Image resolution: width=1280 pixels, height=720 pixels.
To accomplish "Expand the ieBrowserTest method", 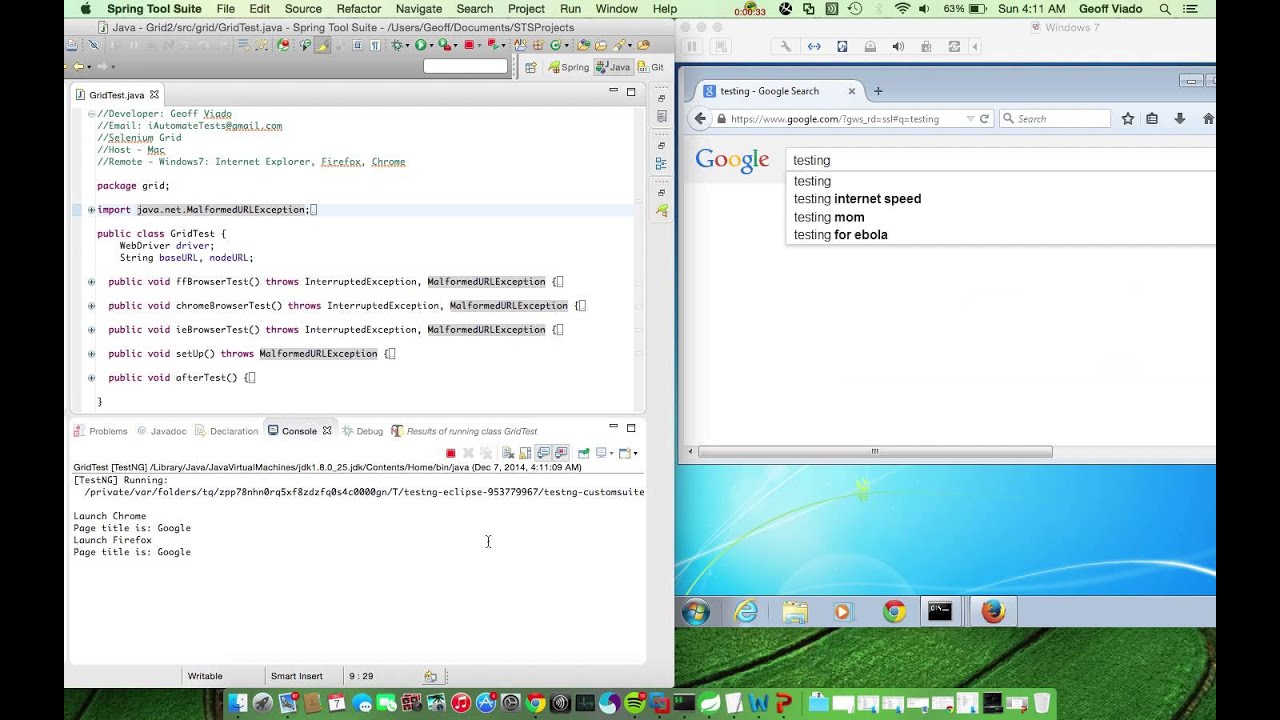I will (91, 330).
